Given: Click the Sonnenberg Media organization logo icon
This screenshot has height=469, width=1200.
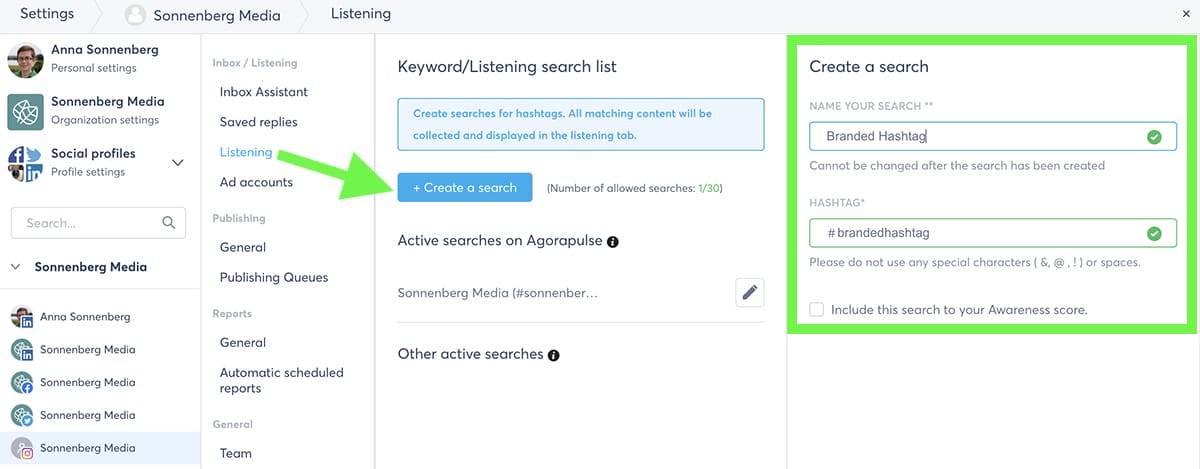Looking at the screenshot, I should click(25, 111).
